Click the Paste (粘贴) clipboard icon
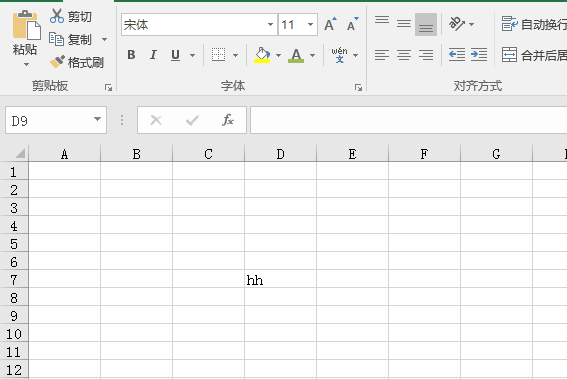The width and height of the screenshot is (567, 379). (26, 25)
